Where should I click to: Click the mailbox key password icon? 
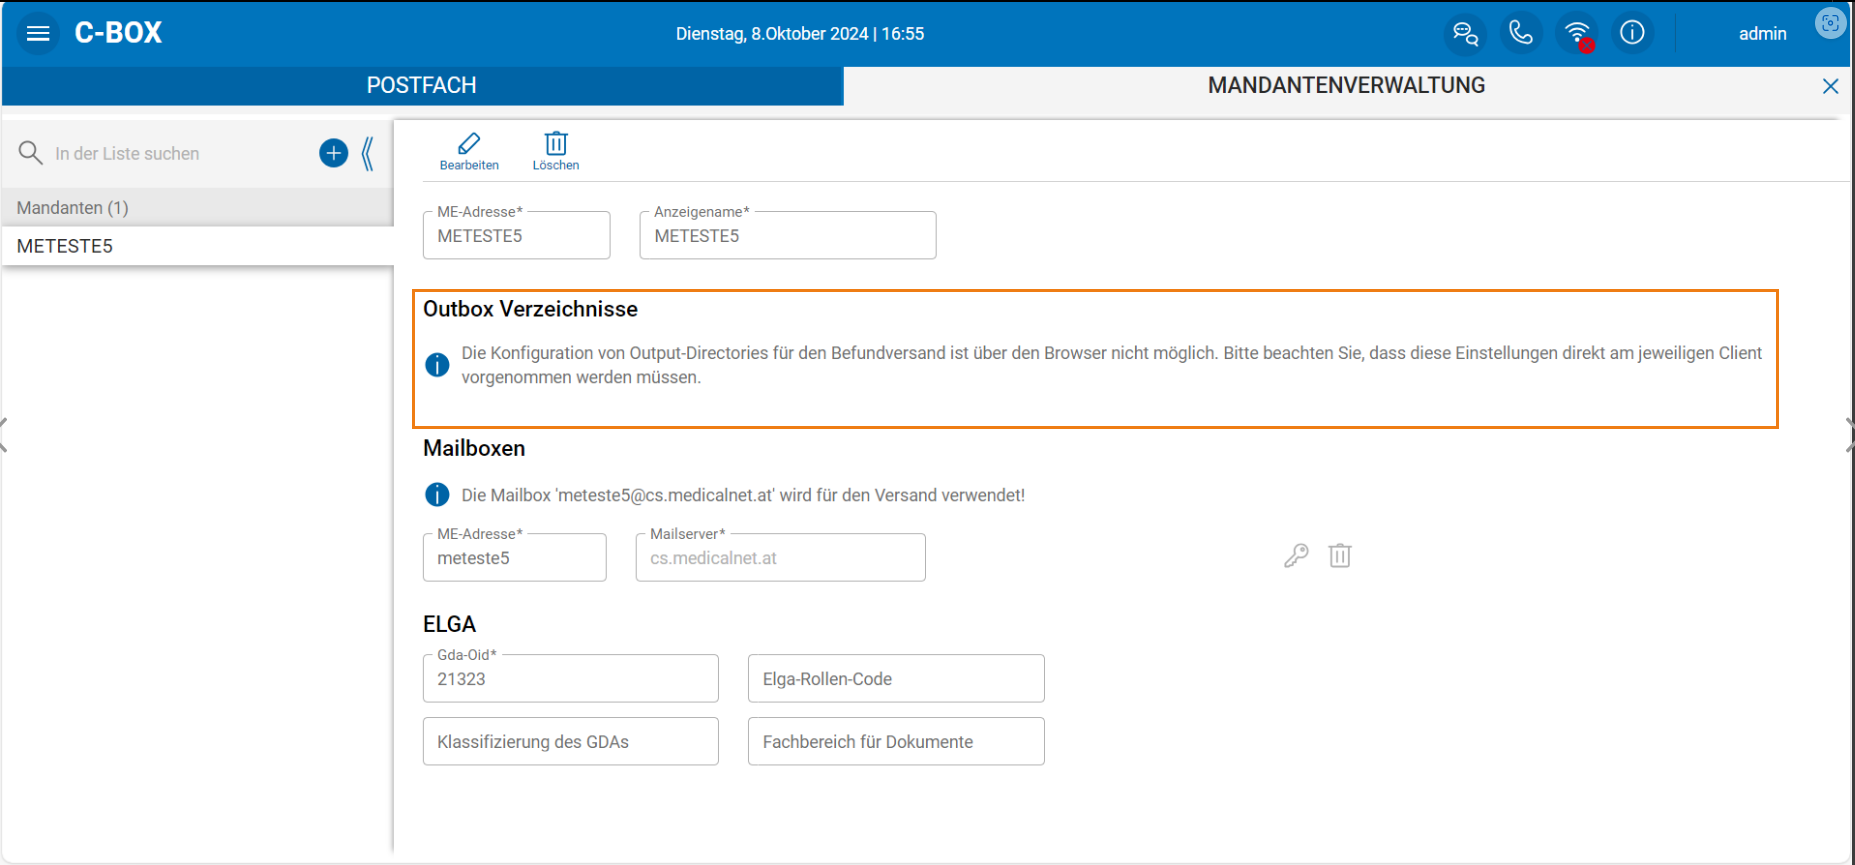1296,555
